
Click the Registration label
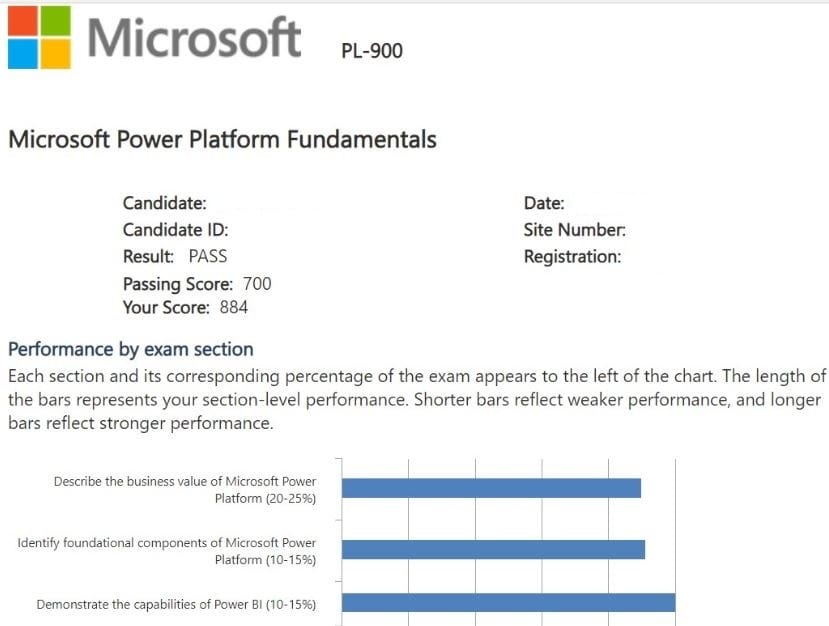(x=572, y=257)
